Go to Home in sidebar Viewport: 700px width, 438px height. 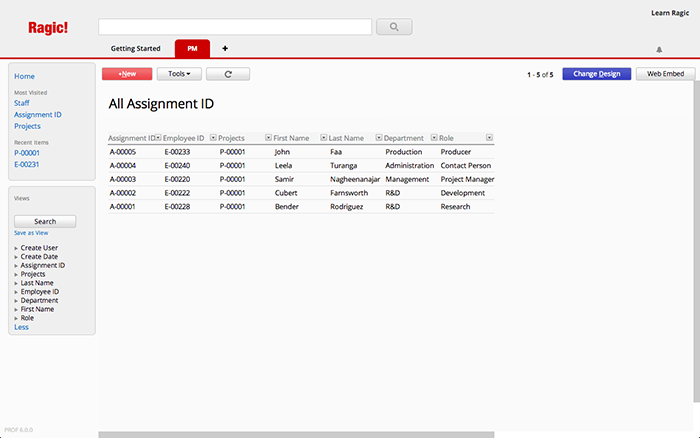pos(24,76)
